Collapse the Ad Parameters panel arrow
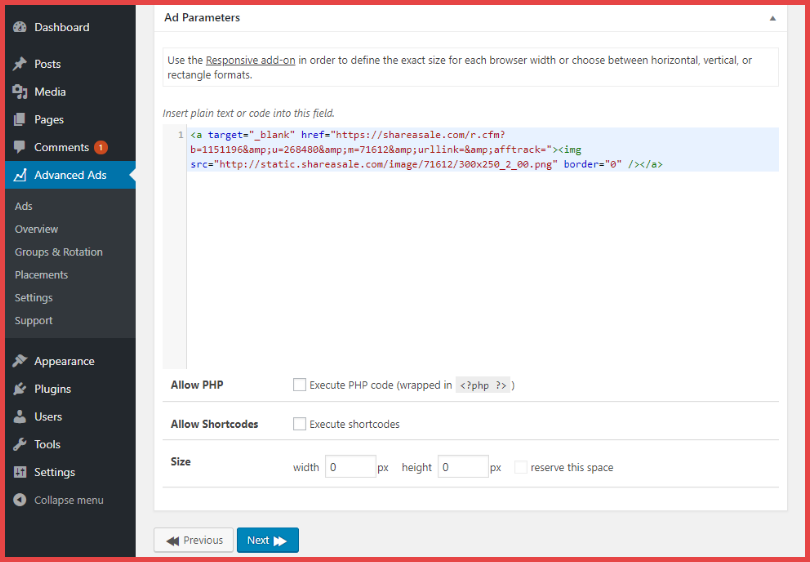This screenshot has width=810, height=562. coord(773,18)
